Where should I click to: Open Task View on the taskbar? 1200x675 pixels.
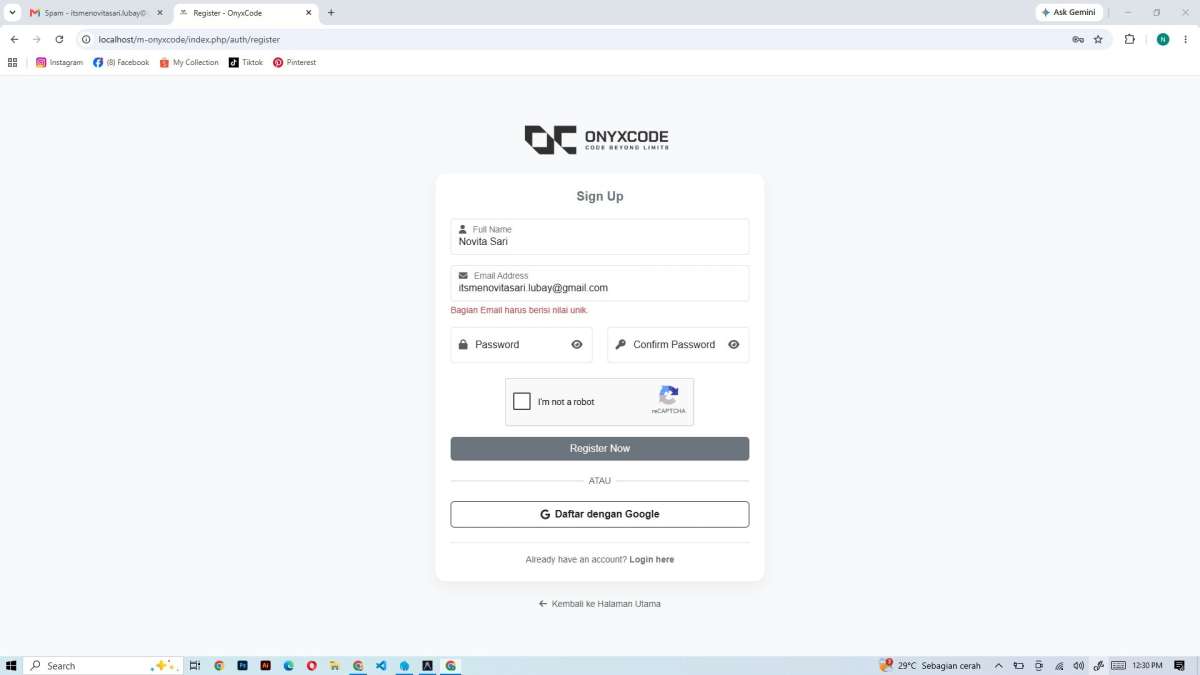point(195,666)
